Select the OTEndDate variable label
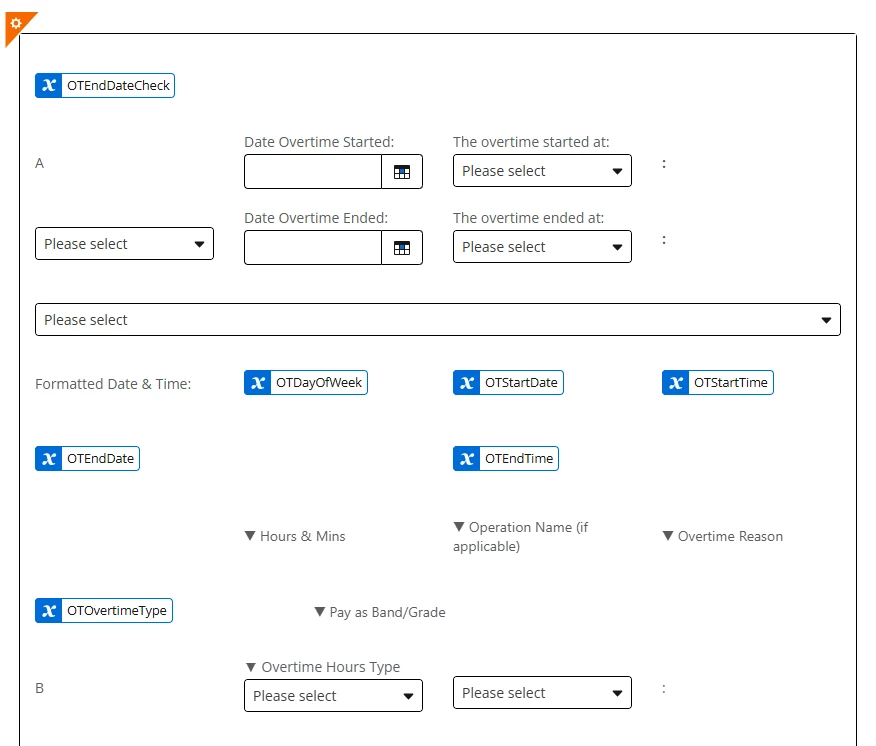876x746 pixels. [101, 459]
